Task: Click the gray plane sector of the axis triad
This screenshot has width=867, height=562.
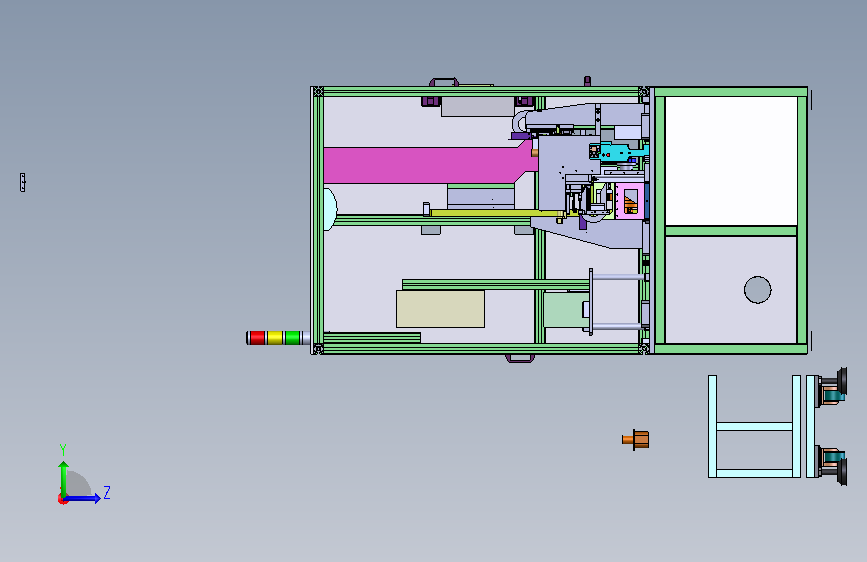Action: [79, 484]
